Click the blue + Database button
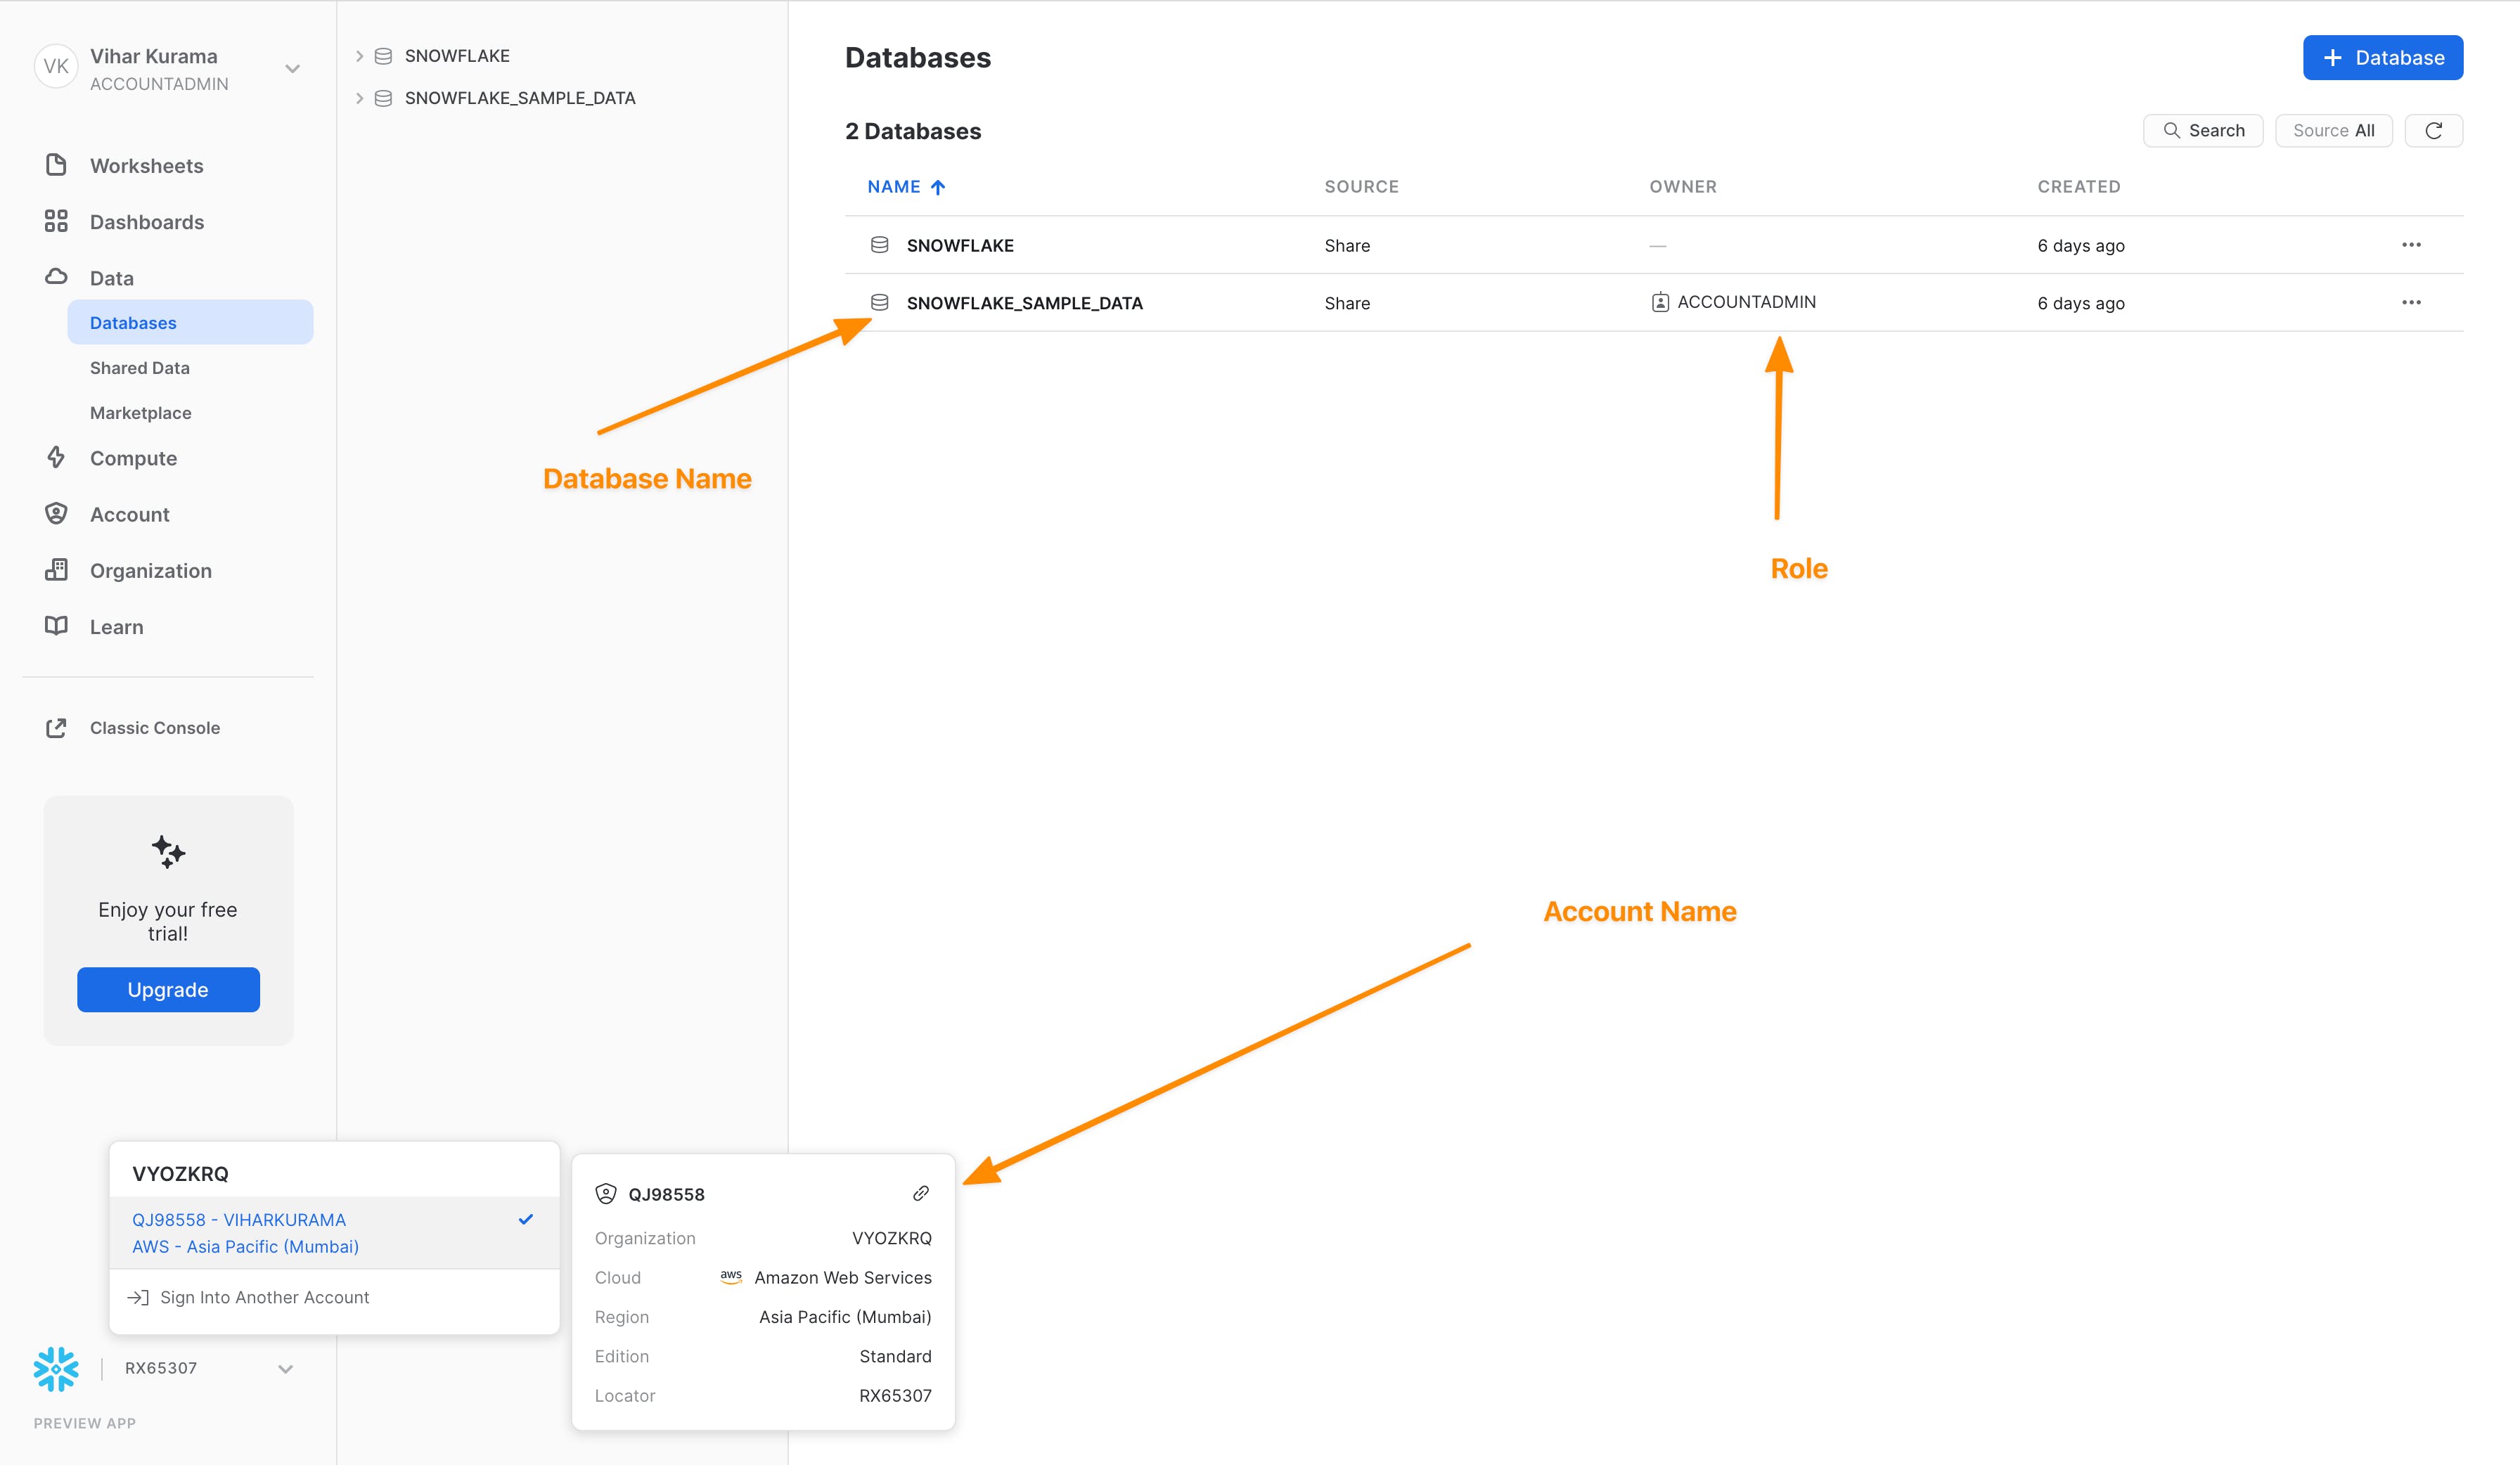 [2382, 58]
